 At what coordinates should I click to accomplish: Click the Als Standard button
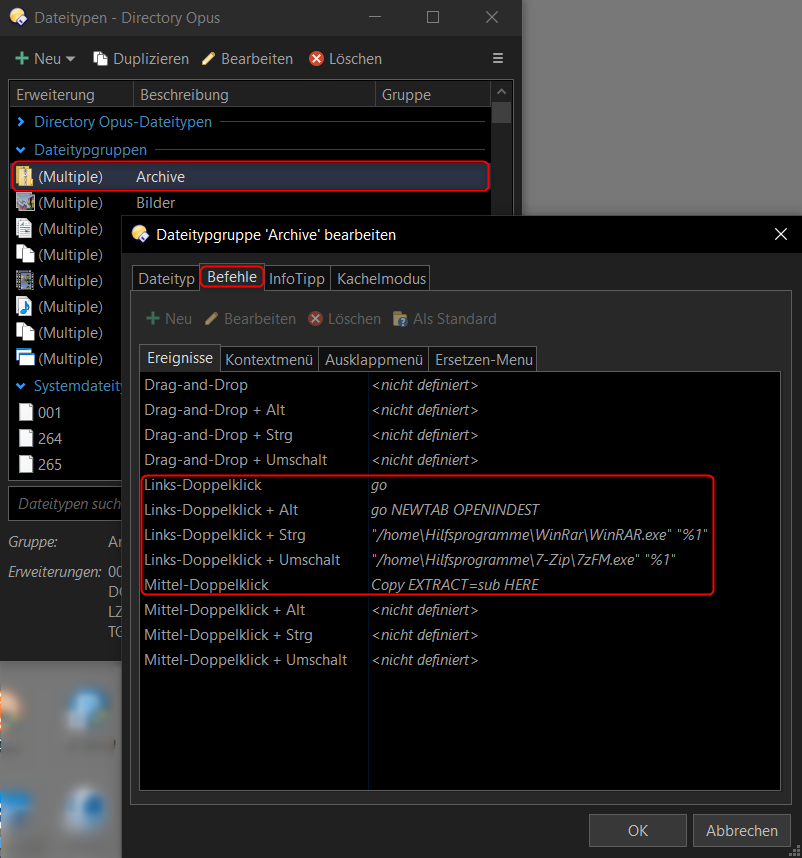(x=445, y=318)
